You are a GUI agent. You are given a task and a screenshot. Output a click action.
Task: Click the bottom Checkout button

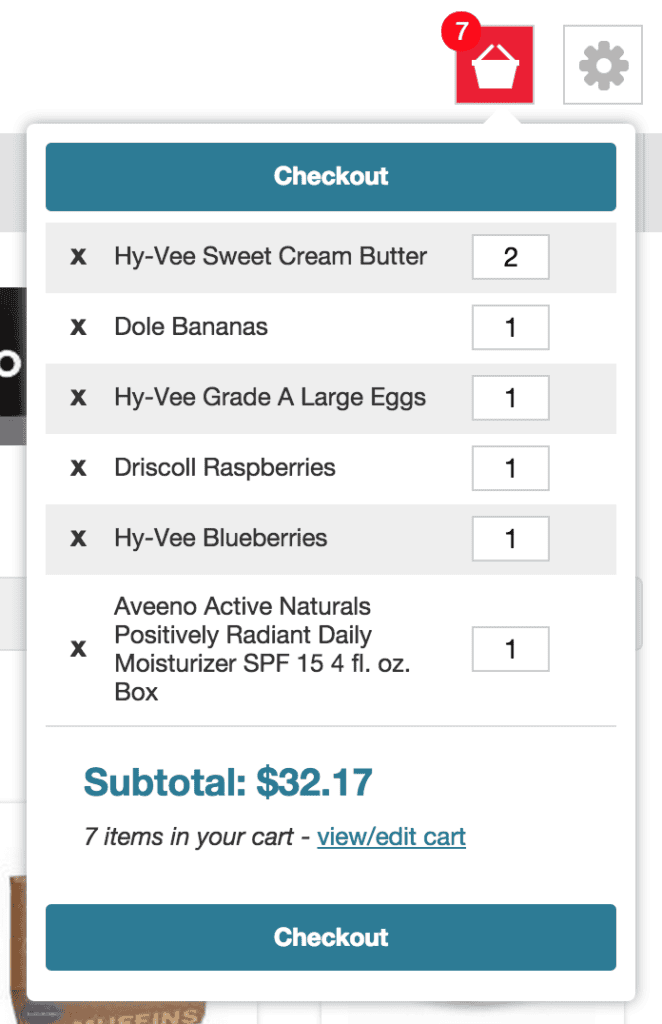[x=331, y=937]
